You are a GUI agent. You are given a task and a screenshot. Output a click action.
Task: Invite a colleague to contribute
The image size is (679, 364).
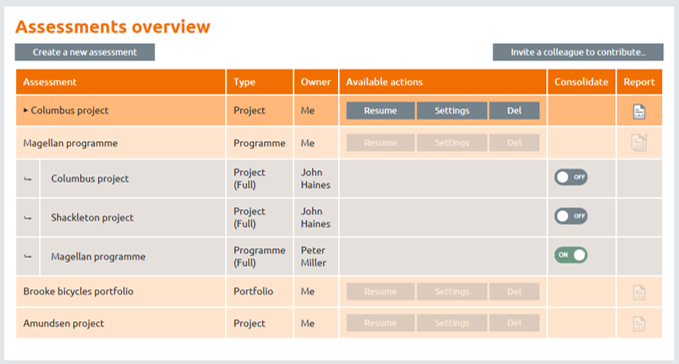point(578,52)
